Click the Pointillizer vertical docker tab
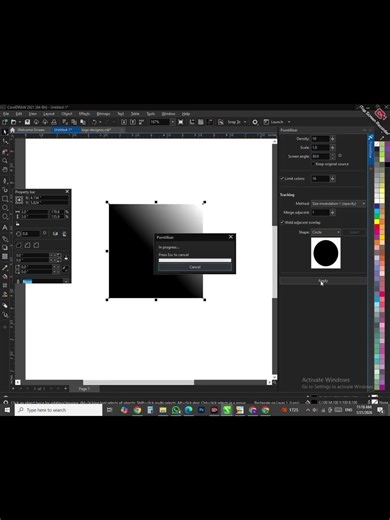Viewport: 390px width, 520px height. pyautogui.click(x=370, y=148)
